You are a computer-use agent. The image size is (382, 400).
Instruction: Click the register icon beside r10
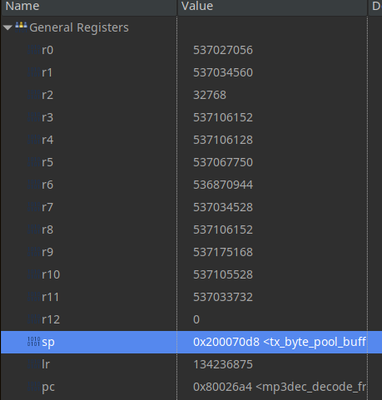33,274
